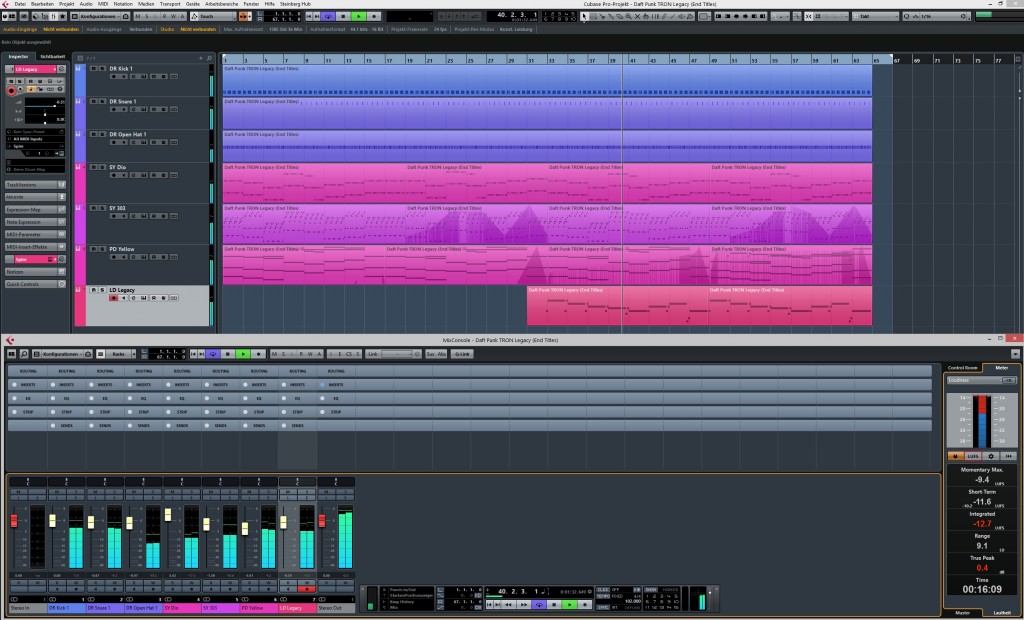This screenshot has width=1024, height=620.
Task: Select the Line drawing tool
Action: (x=673, y=16)
